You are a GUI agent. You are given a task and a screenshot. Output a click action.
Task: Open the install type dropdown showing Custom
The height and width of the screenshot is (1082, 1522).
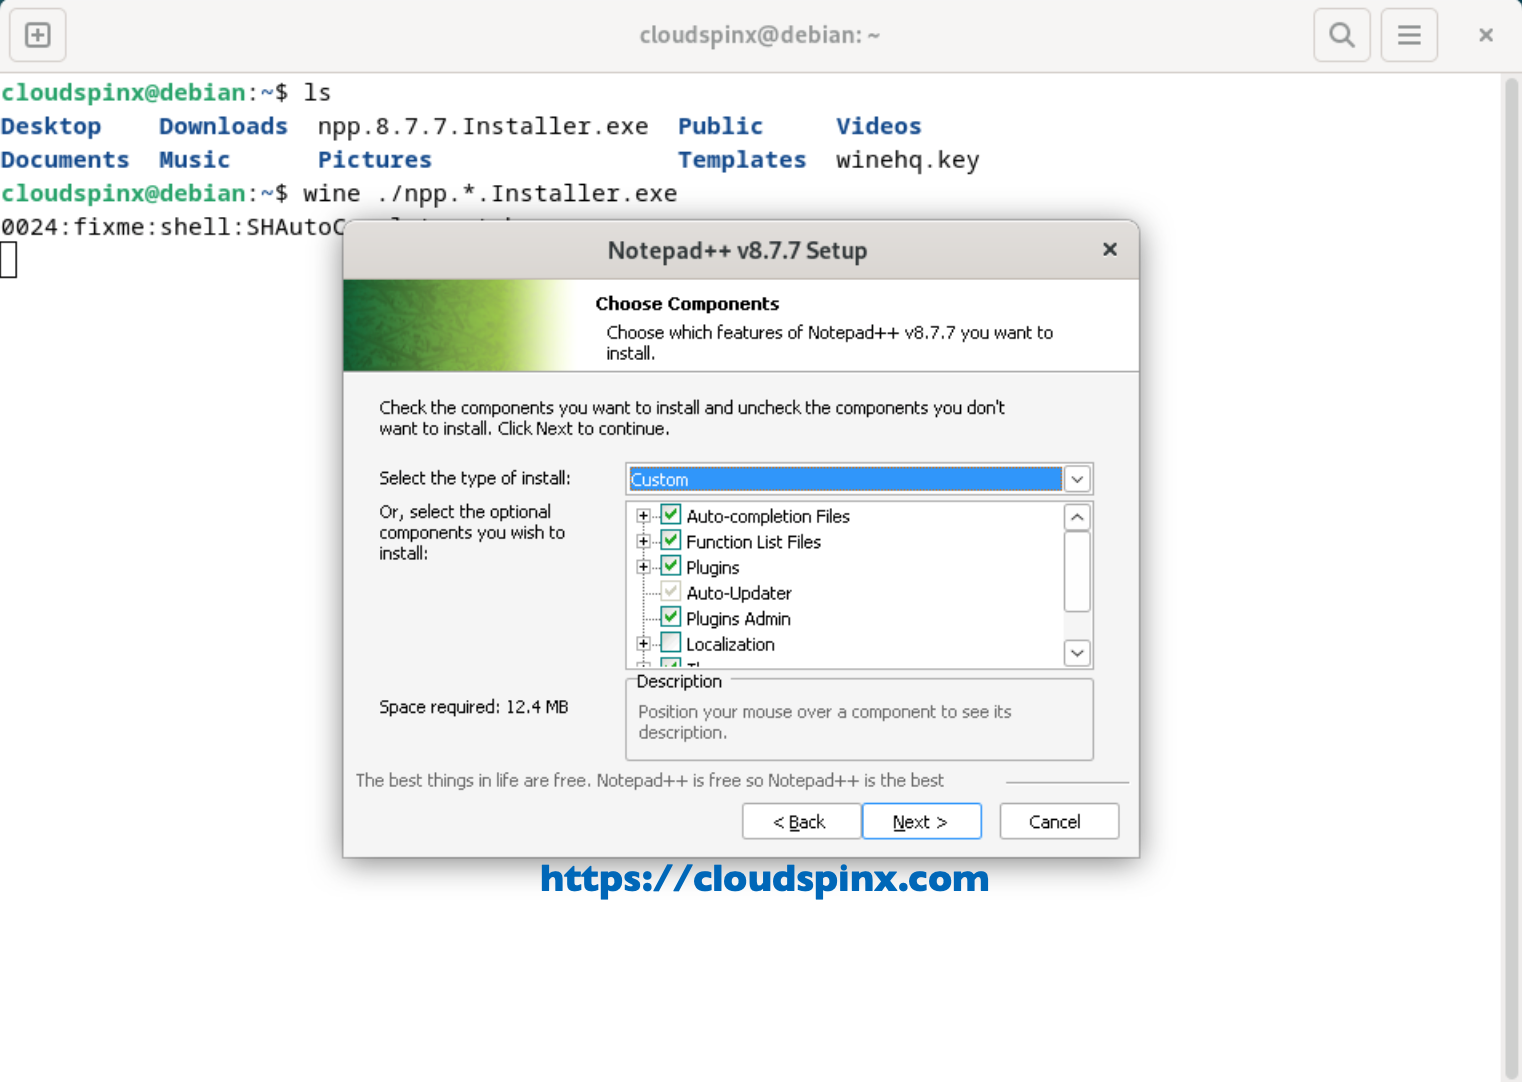coord(1077,479)
